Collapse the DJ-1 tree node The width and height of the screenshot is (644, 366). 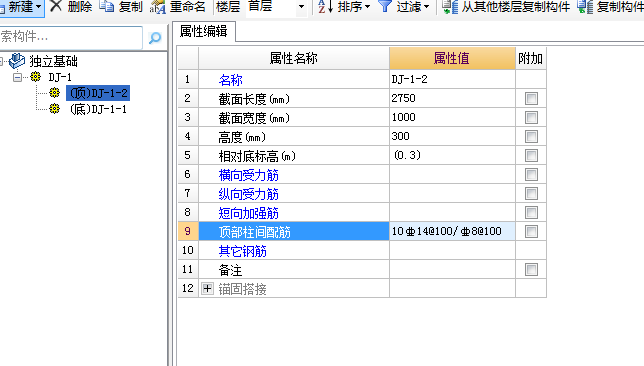tap(17, 77)
